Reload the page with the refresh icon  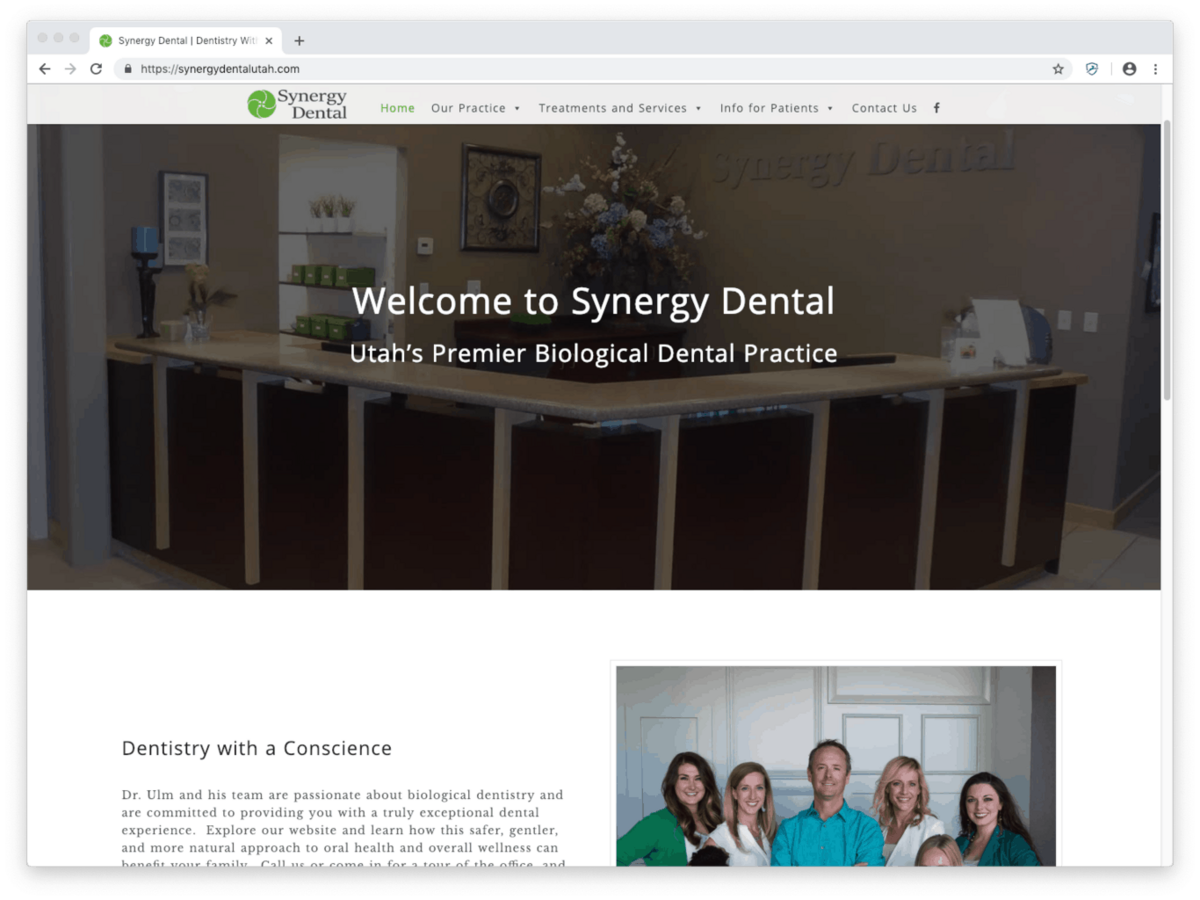point(96,69)
